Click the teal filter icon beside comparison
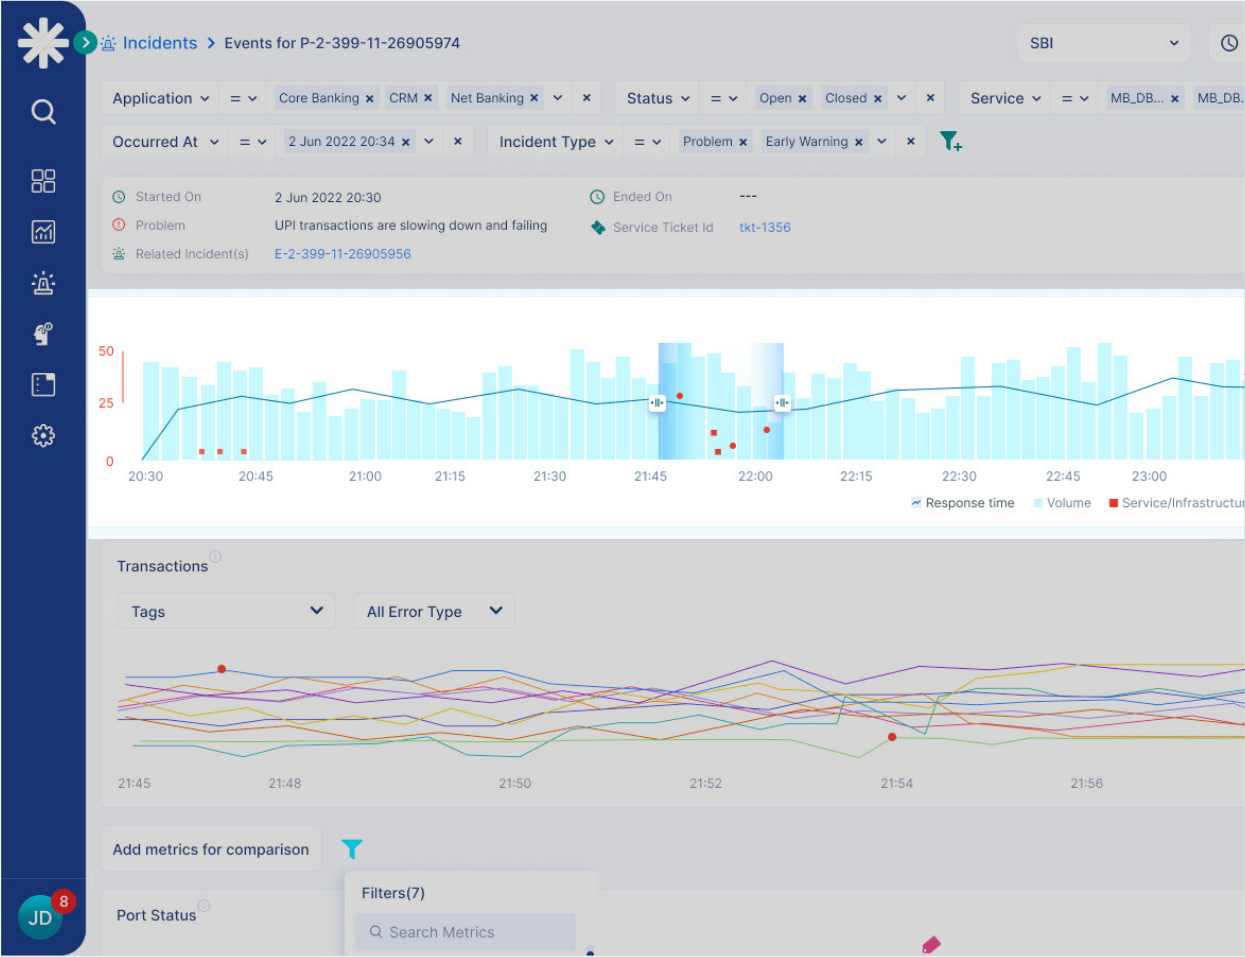 tap(352, 849)
